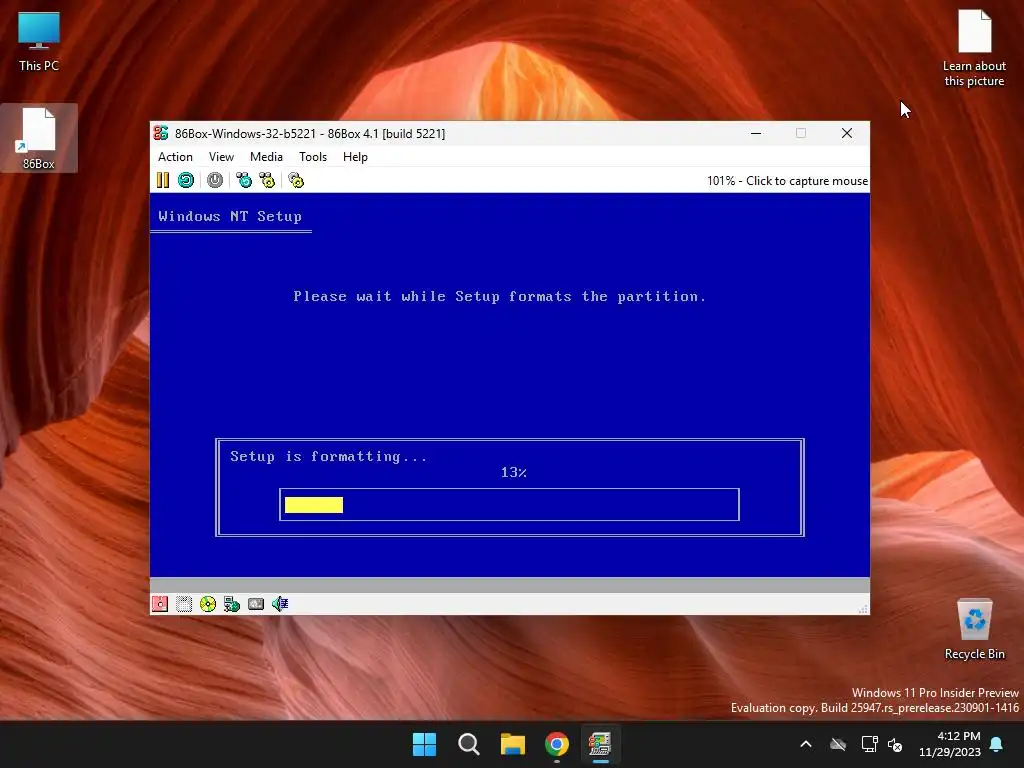Click the network display tray icon
Viewport: 1024px width, 768px height.
(x=869, y=744)
